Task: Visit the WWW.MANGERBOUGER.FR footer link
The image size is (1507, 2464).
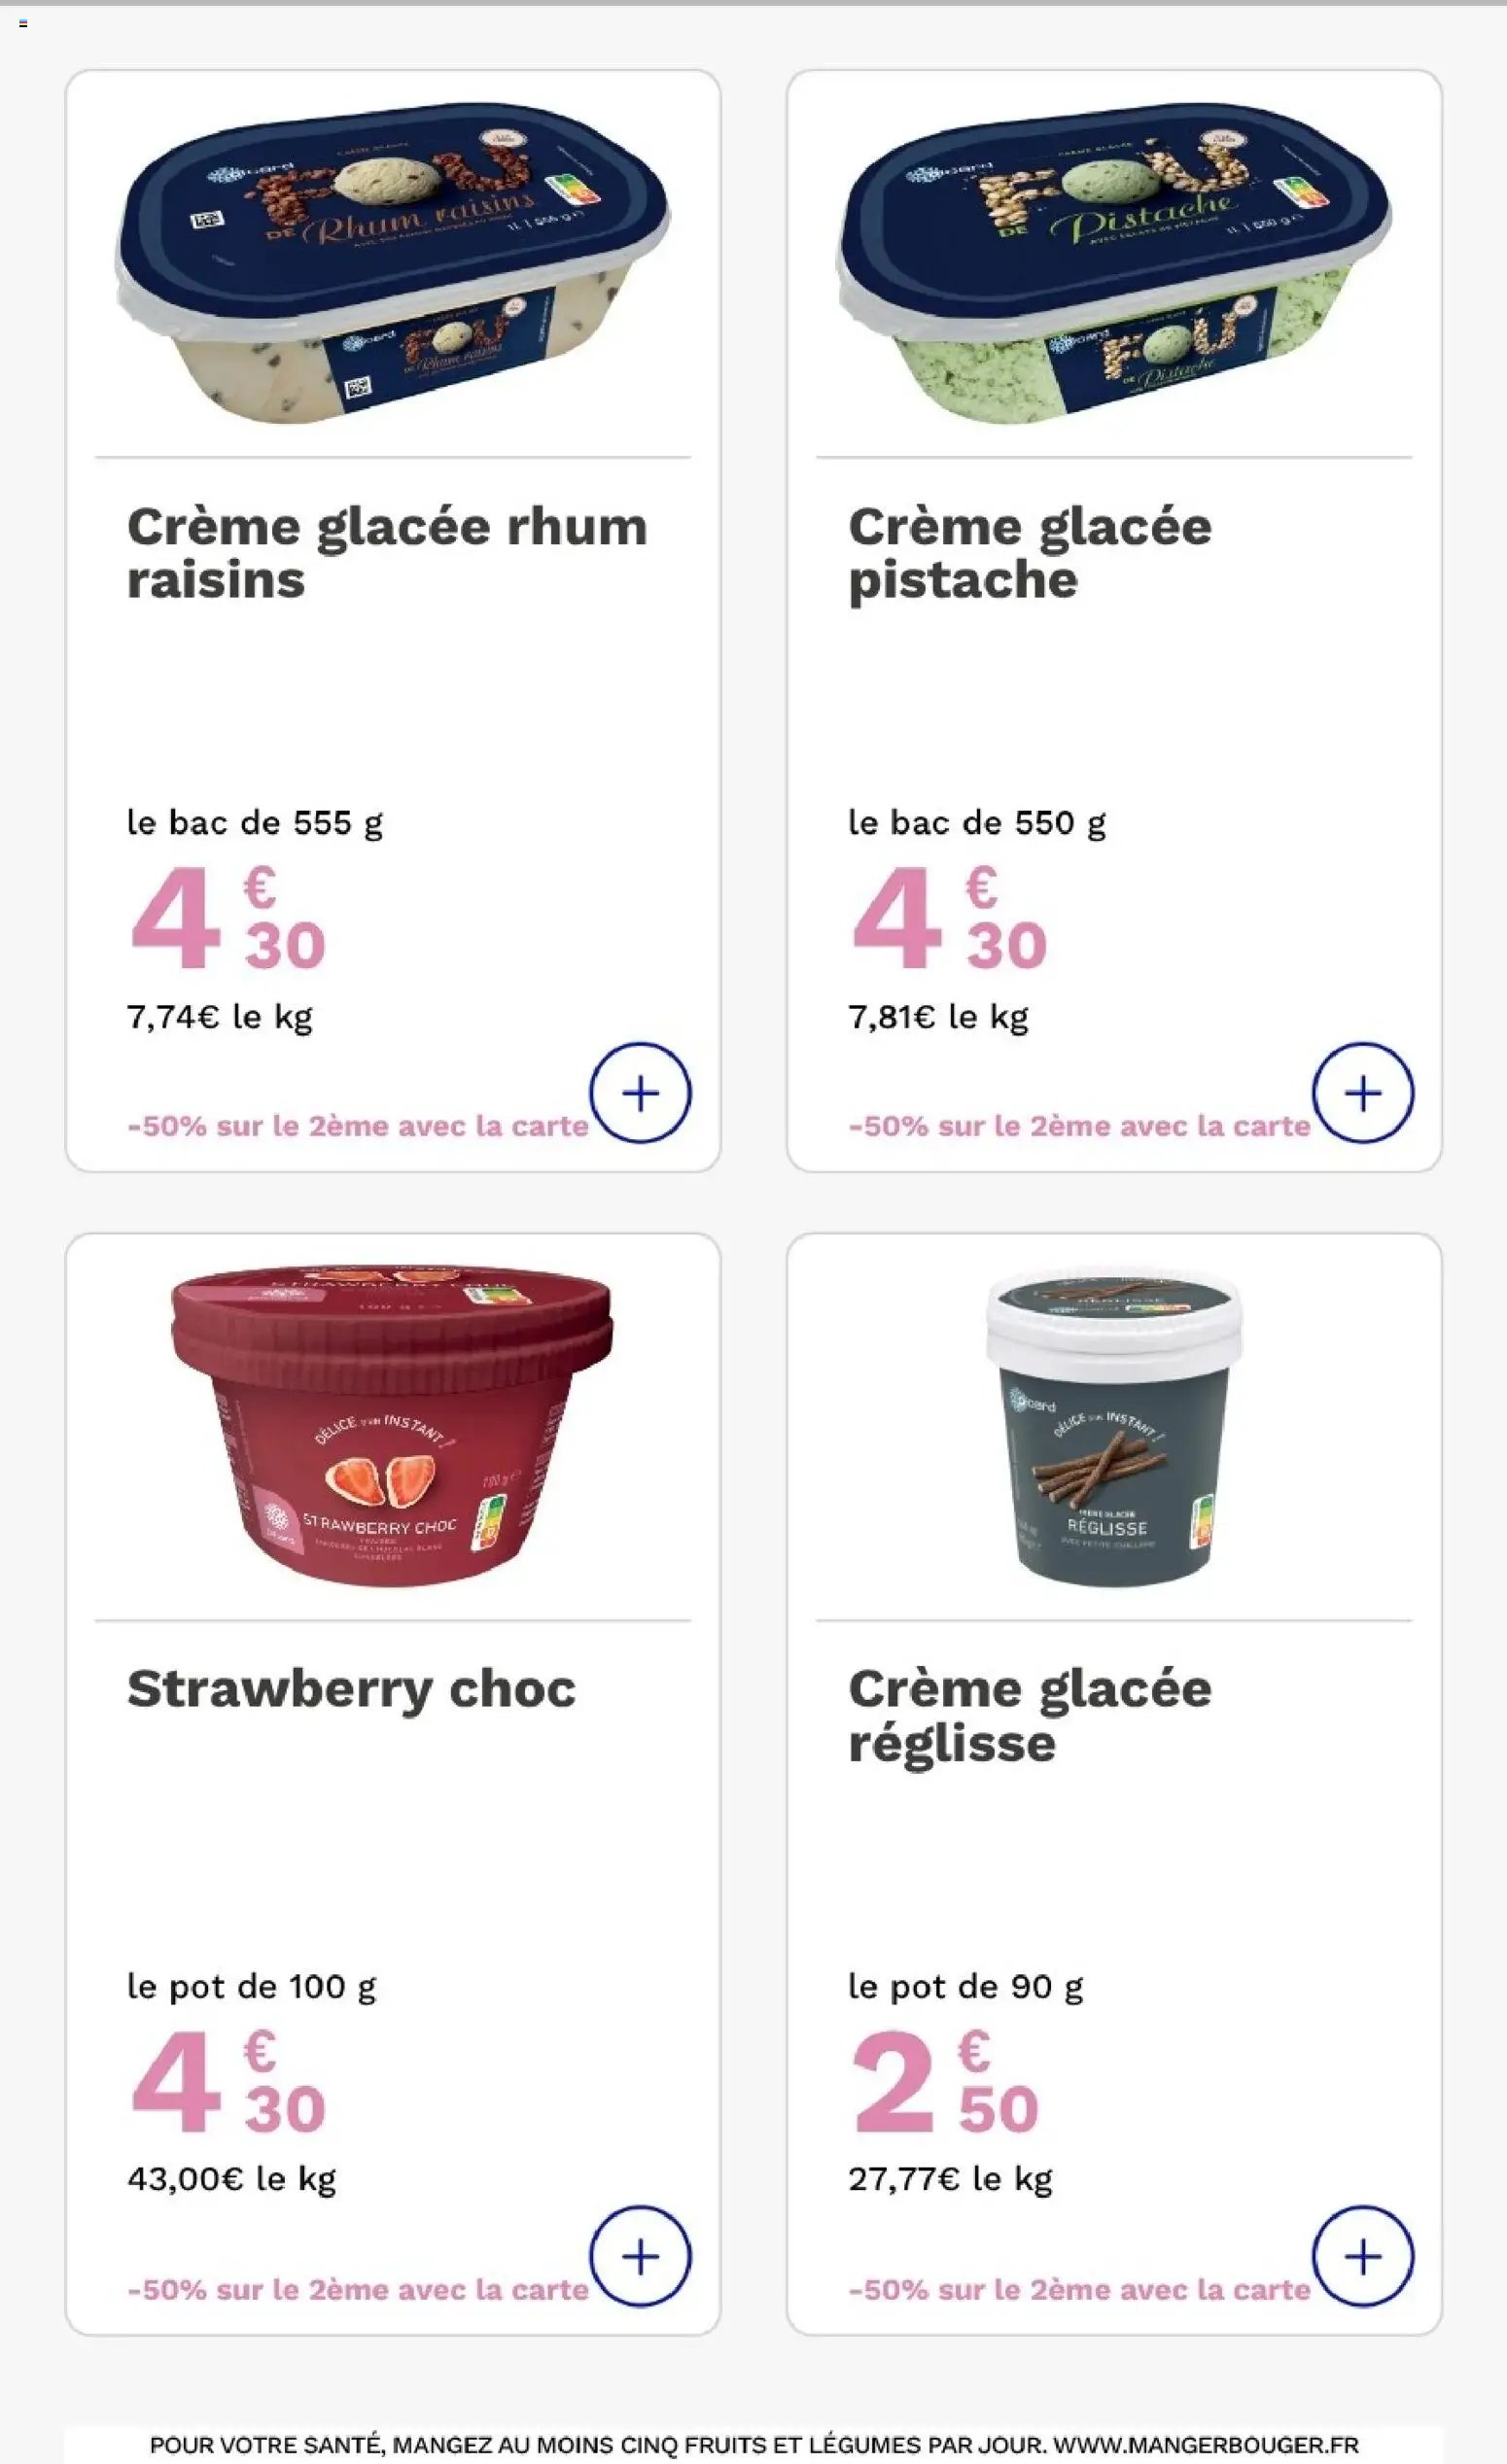Action: click(1206, 2445)
